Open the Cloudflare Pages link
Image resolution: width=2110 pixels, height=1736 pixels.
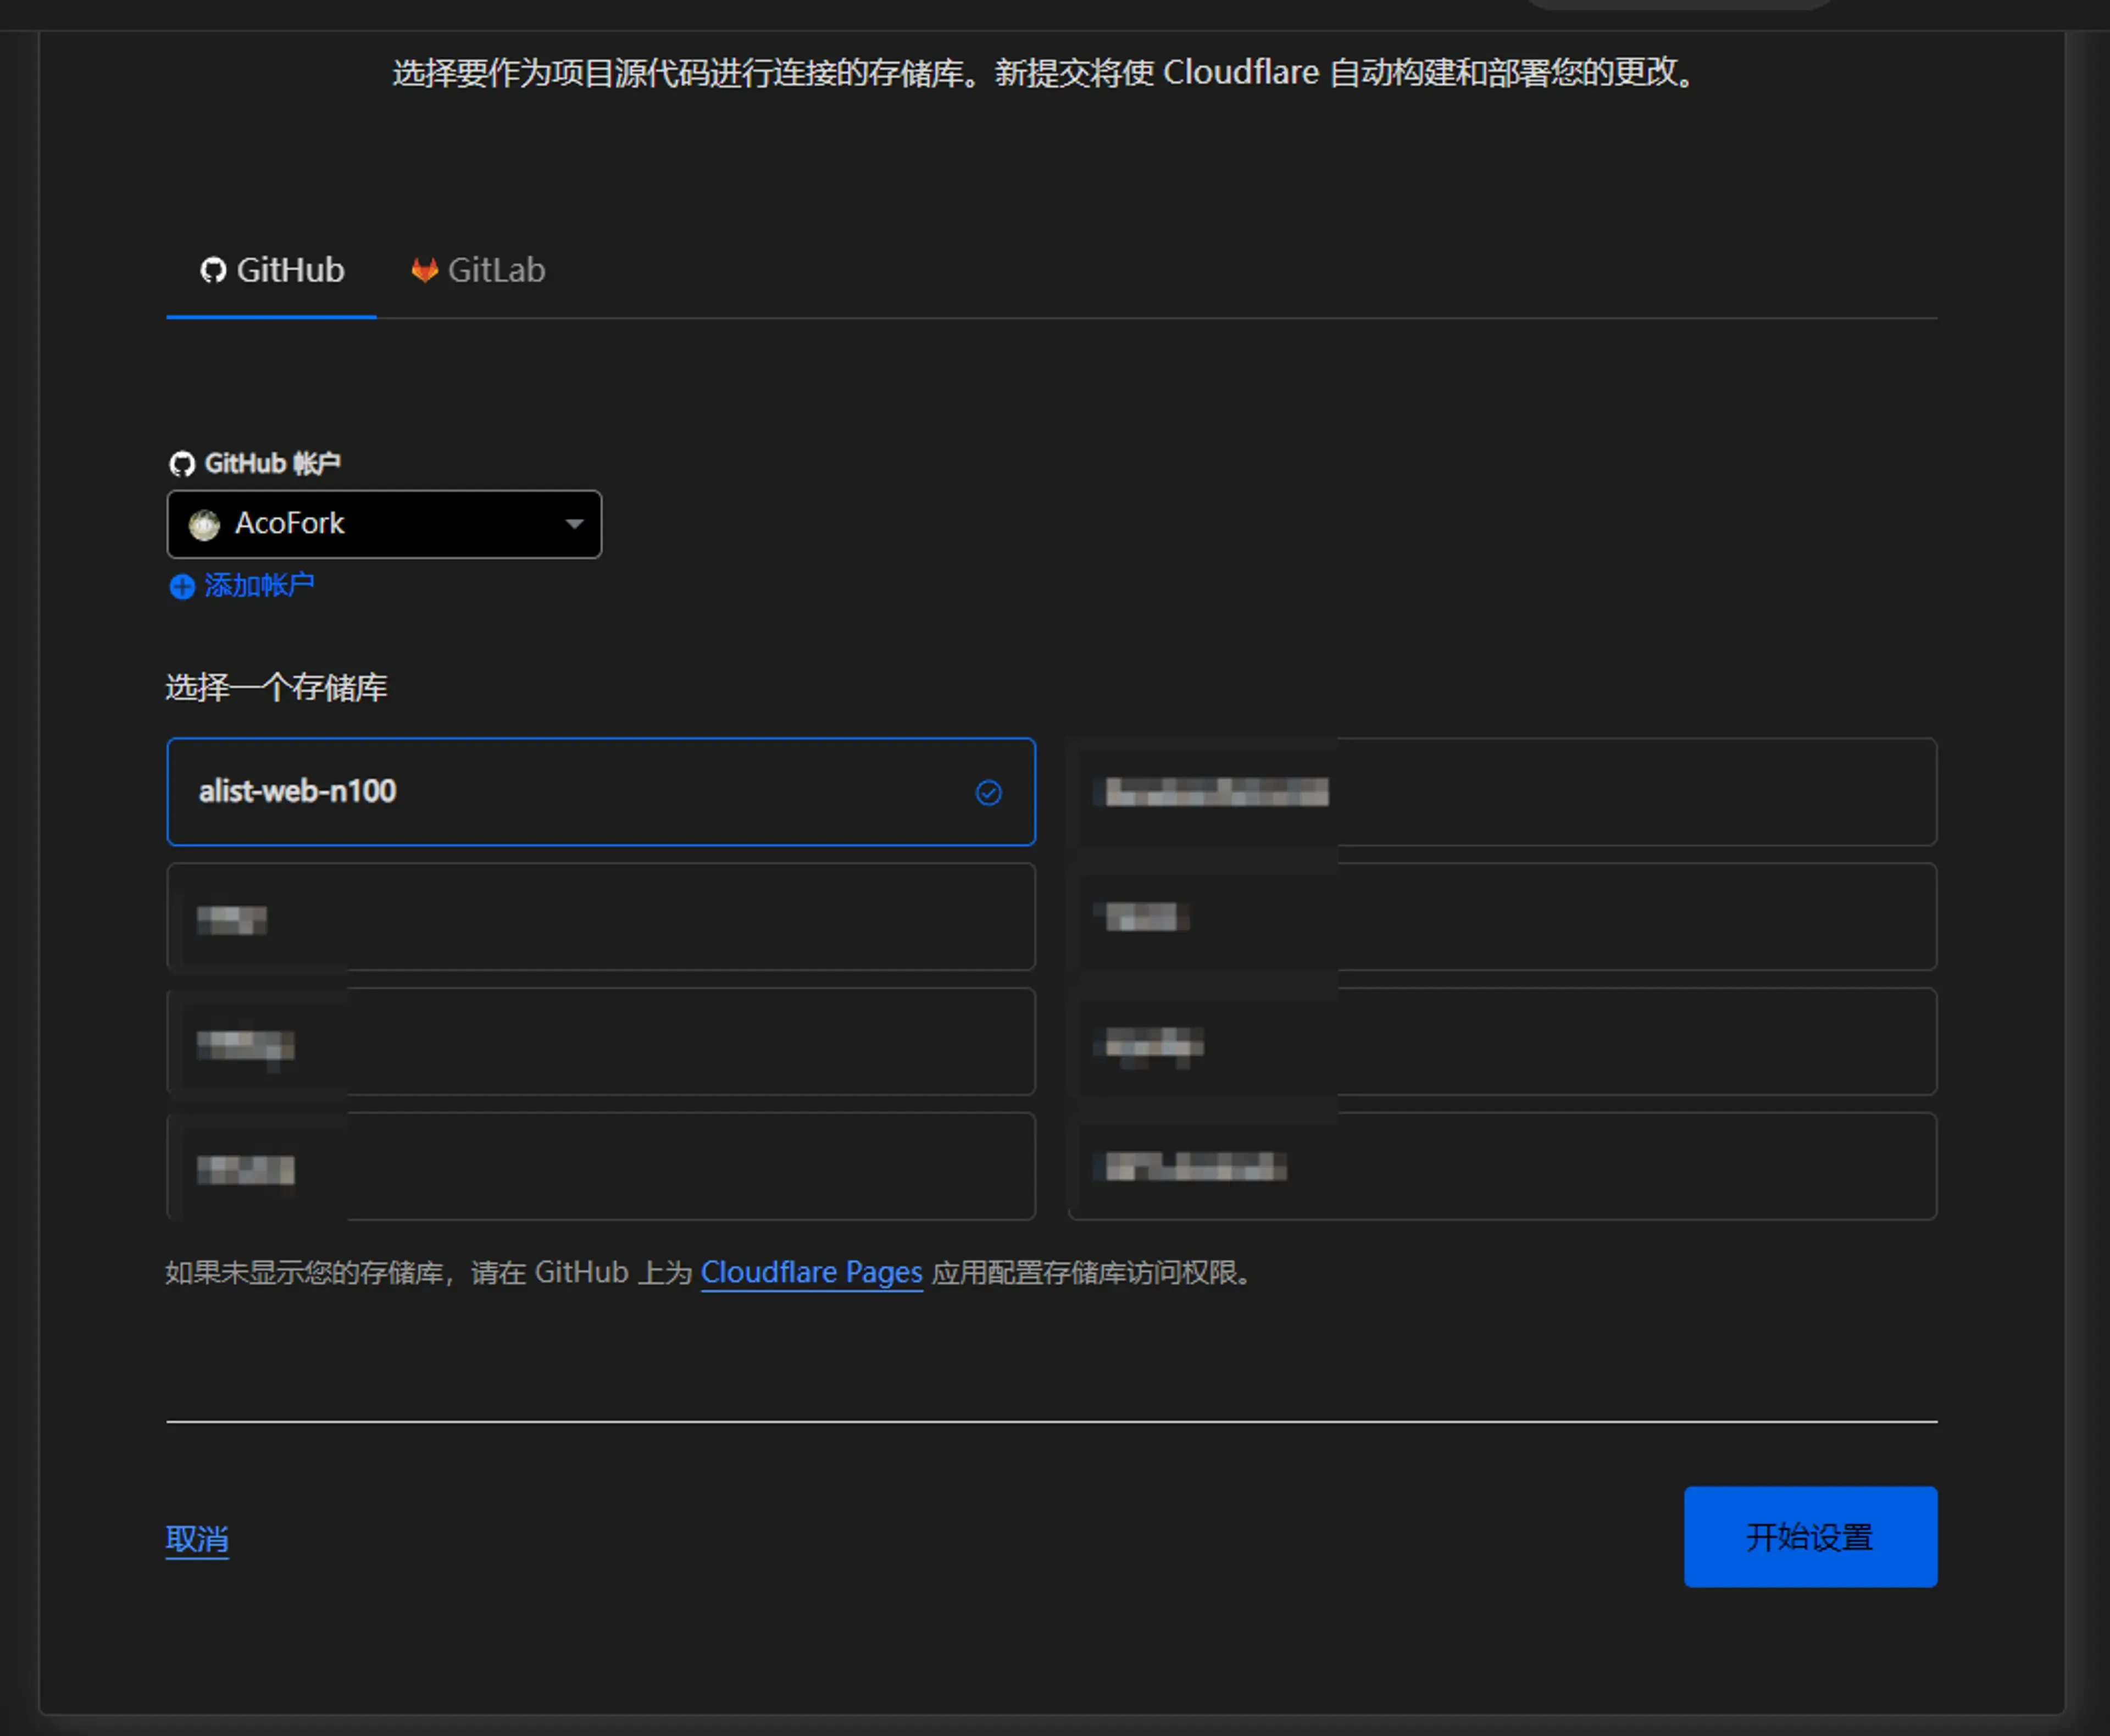pos(811,1273)
